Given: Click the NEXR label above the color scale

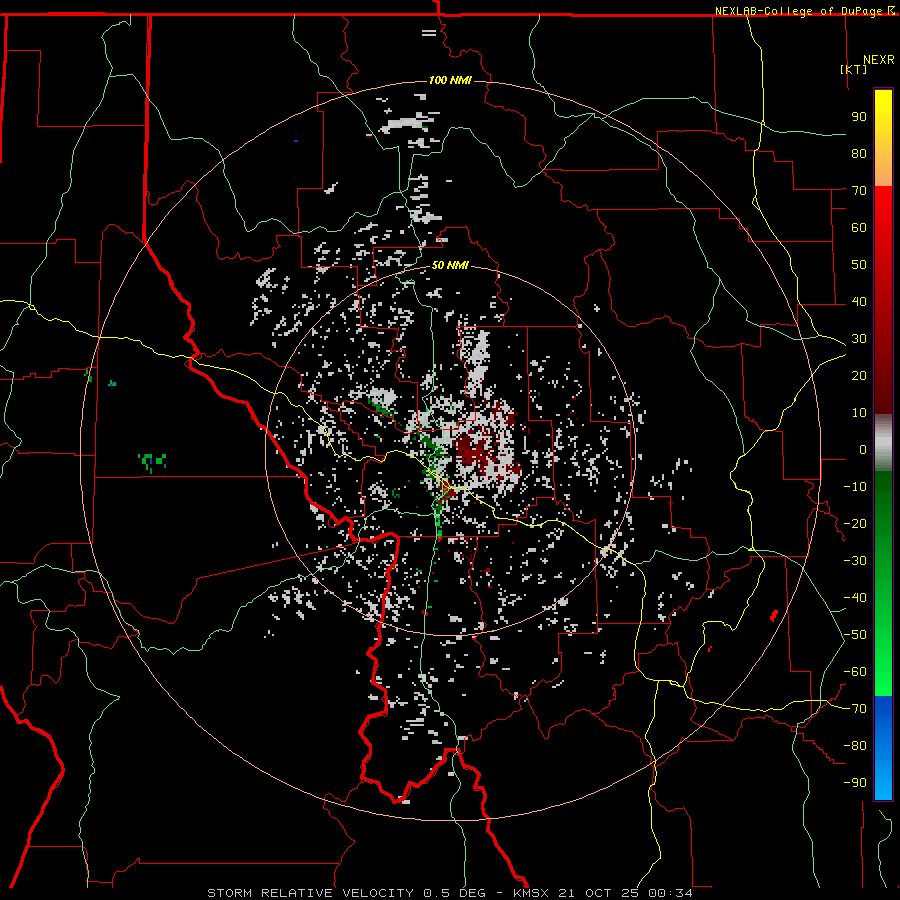Looking at the screenshot, I should click(x=879, y=60).
